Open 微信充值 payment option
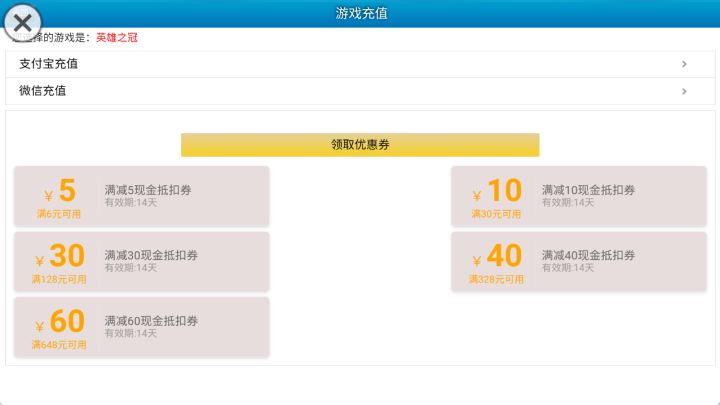The height and width of the screenshot is (405, 720). tap(360, 91)
